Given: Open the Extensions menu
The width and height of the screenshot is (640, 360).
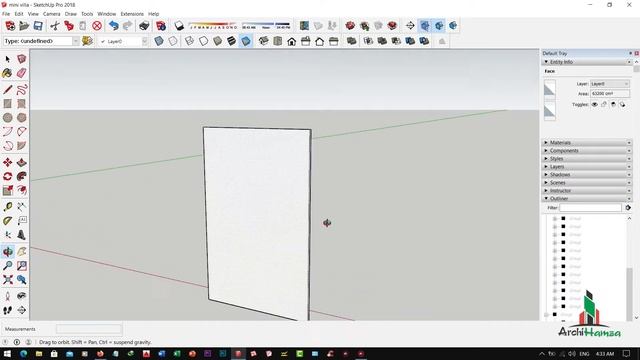Looking at the screenshot, I should [132, 14].
